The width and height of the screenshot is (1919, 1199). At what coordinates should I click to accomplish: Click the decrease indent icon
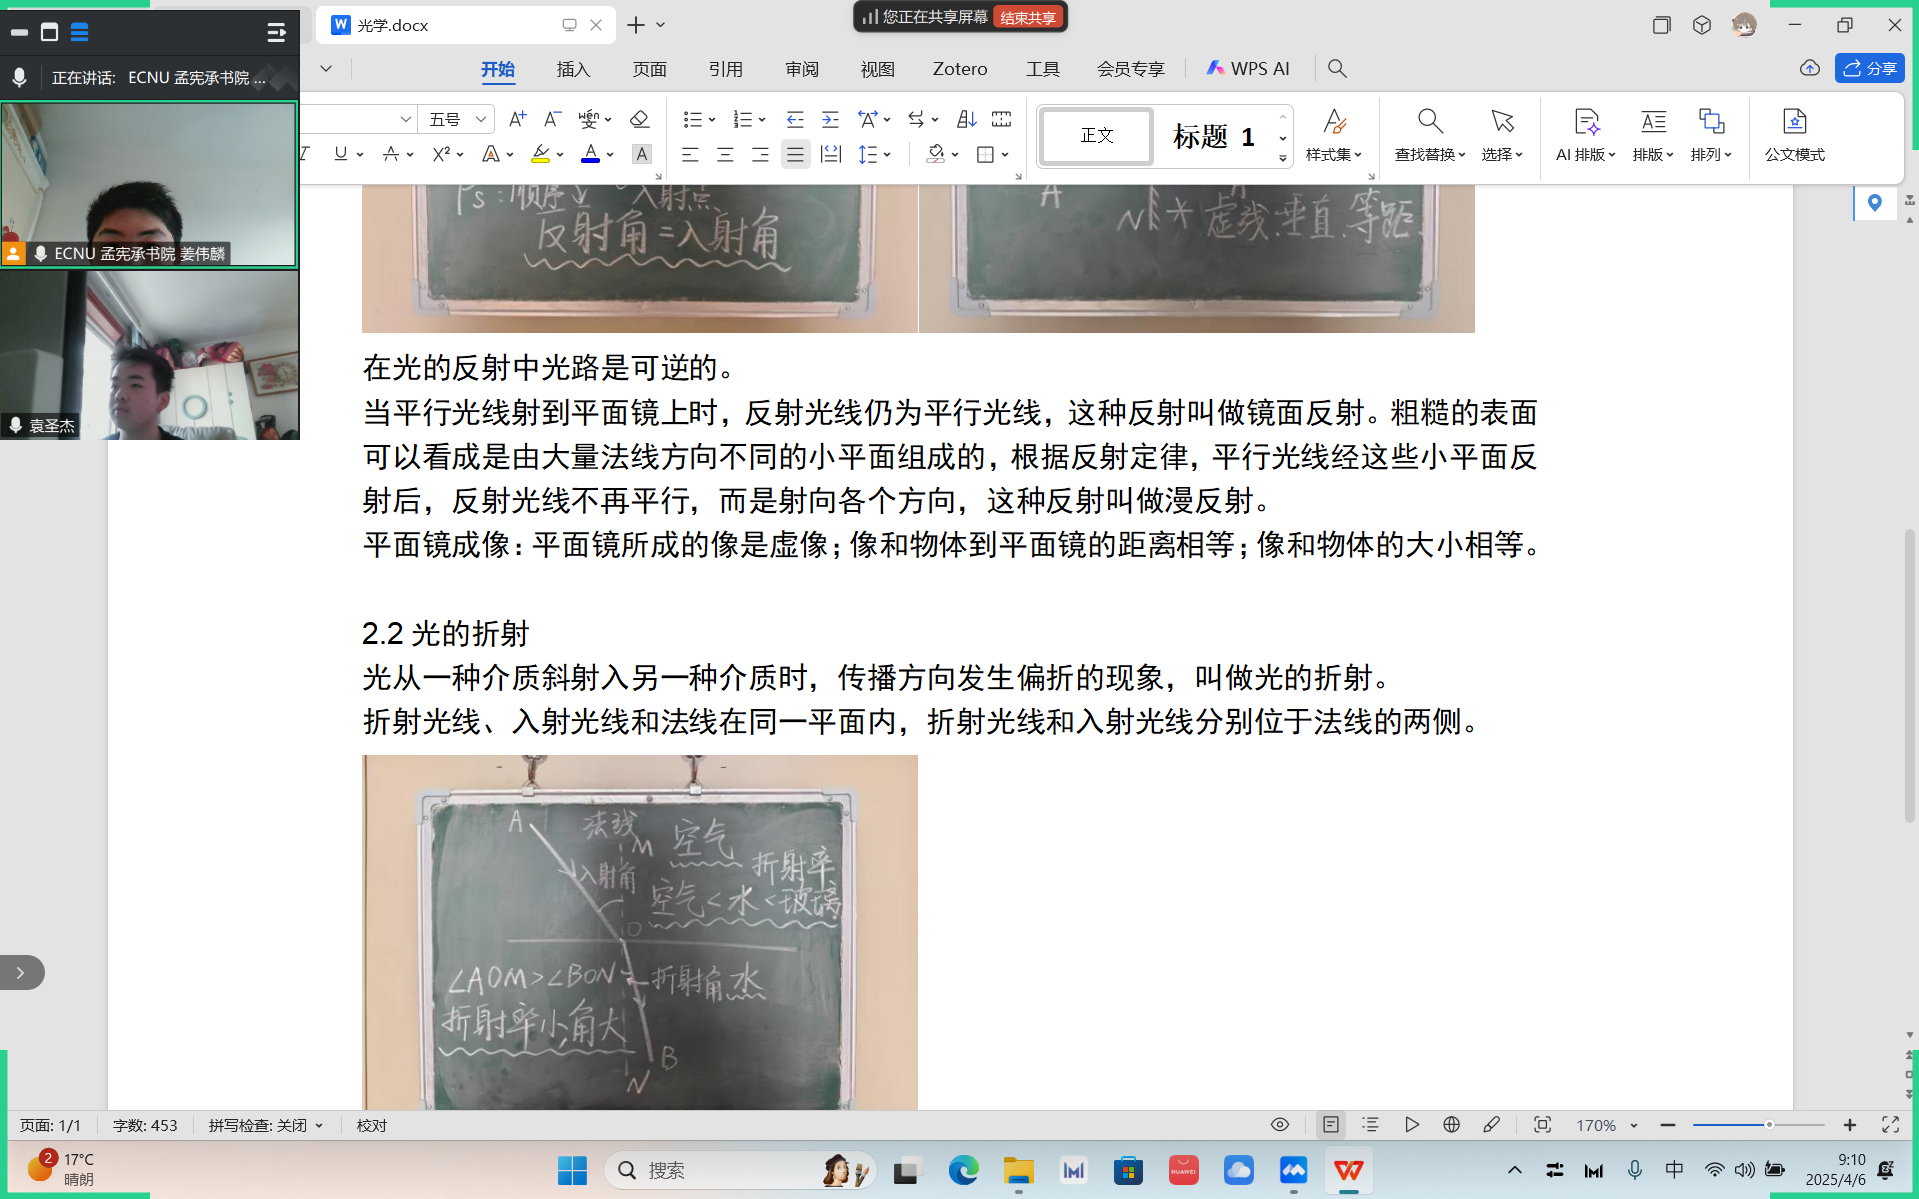(x=794, y=120)
